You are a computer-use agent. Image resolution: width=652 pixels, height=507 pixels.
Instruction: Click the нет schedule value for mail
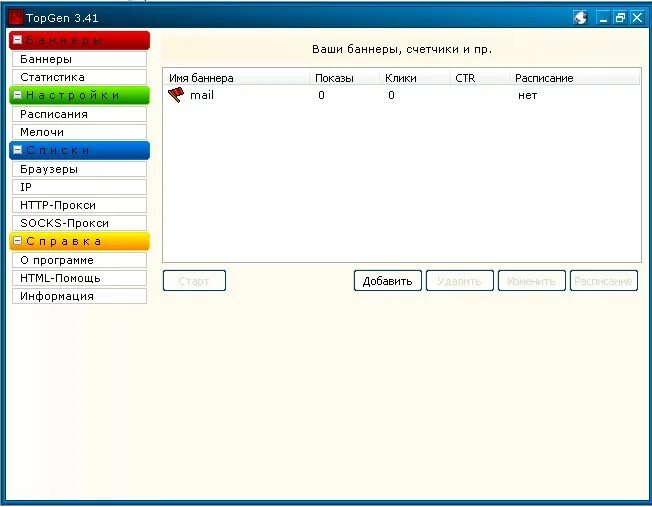click(x=527, y=95)
